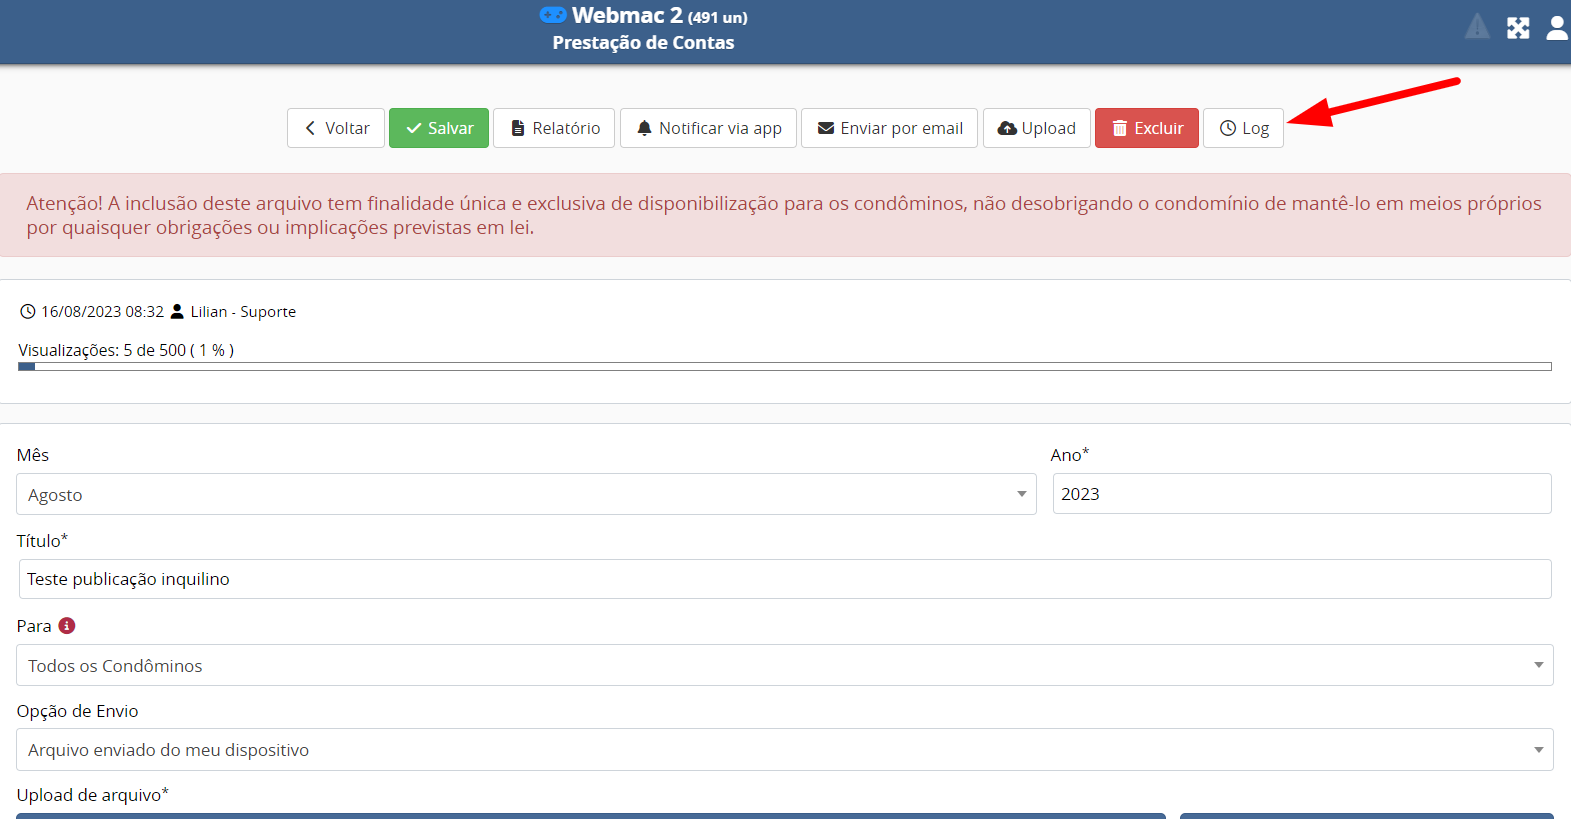Open the Relatório report button
The width and height of the screenshot is (1571, 819).
point(554,128)
